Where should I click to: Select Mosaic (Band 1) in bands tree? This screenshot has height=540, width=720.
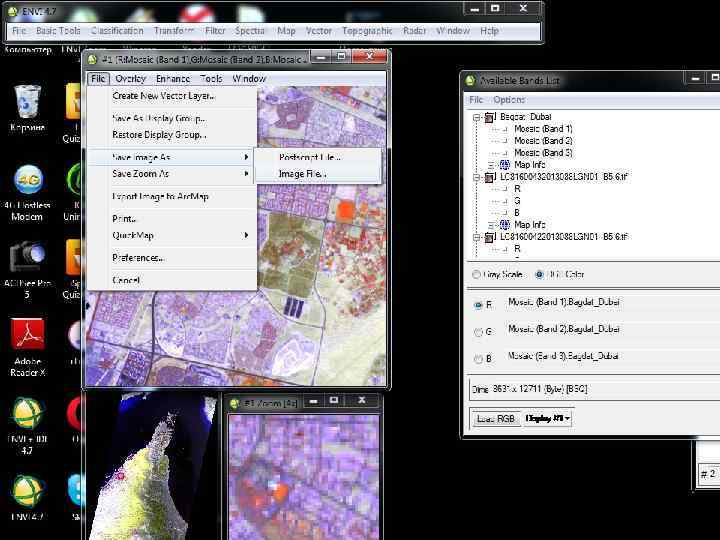[543, 129]
